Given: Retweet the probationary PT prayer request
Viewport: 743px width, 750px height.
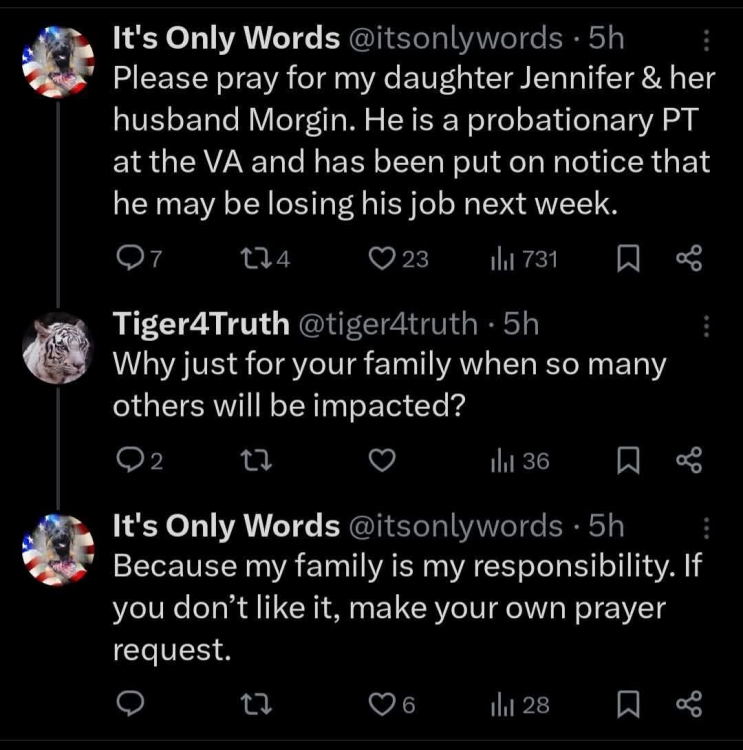Looking at the screenshot, I should 256,260.
